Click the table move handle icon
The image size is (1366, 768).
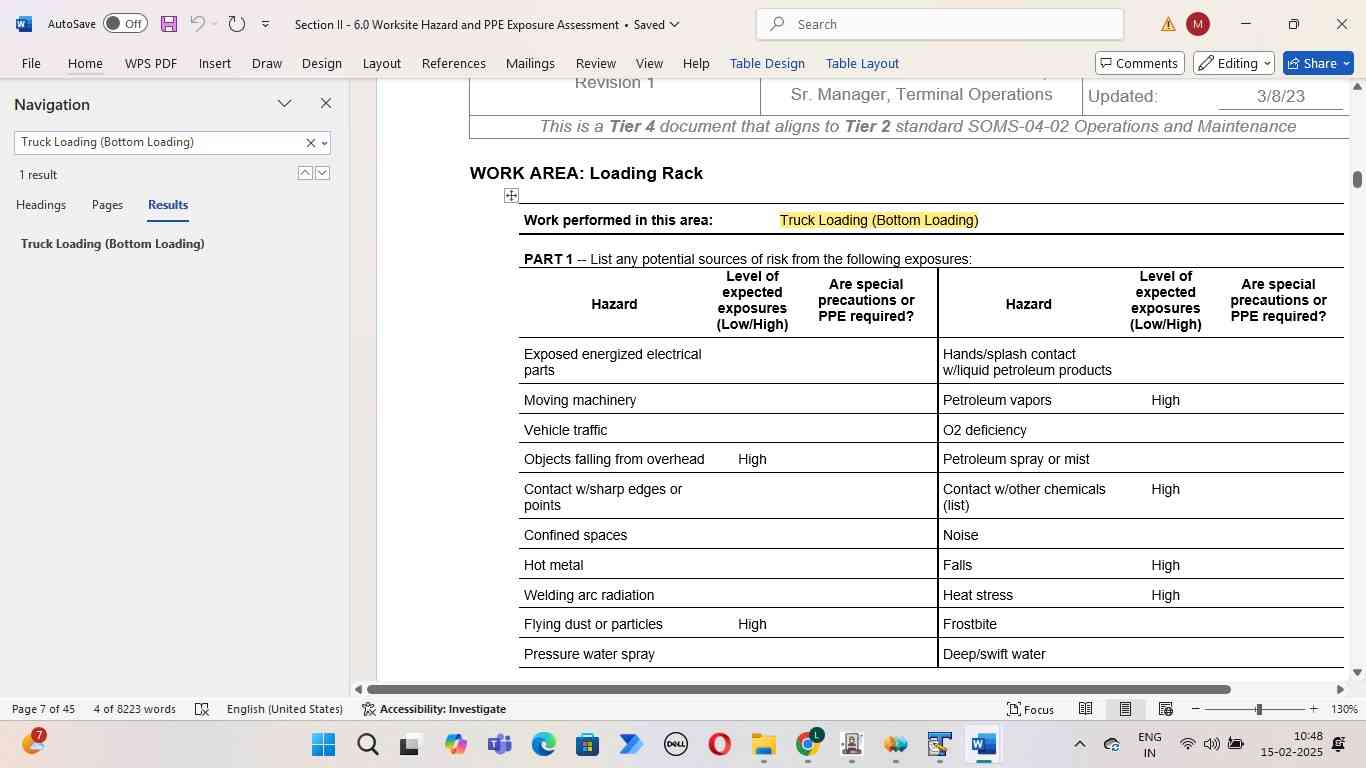coord(511,195)
